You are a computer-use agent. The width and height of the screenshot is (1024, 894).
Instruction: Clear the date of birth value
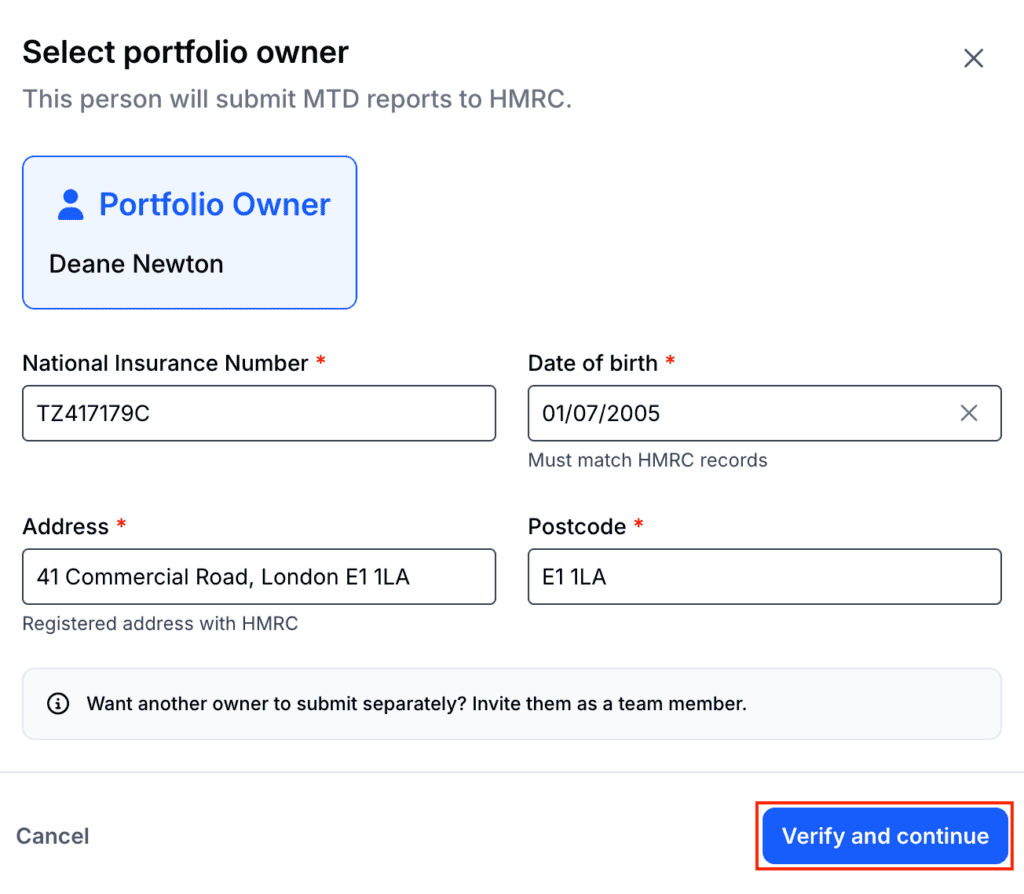968,413
